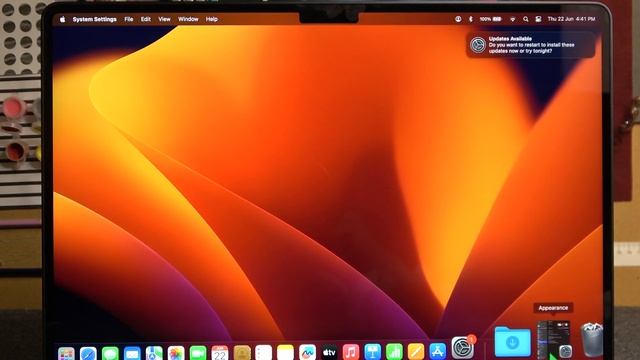This screenshot has height=360, width=640.
Task: Open Launchpad from the Dock
Action: click(66, 353)
